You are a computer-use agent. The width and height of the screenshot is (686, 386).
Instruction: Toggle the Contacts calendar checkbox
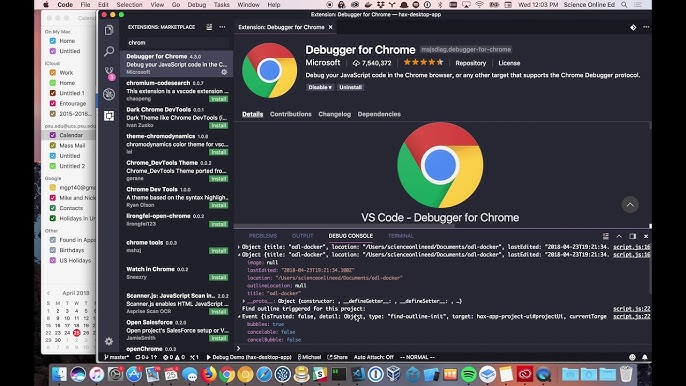pyautogui.click(x=53, y=208)
